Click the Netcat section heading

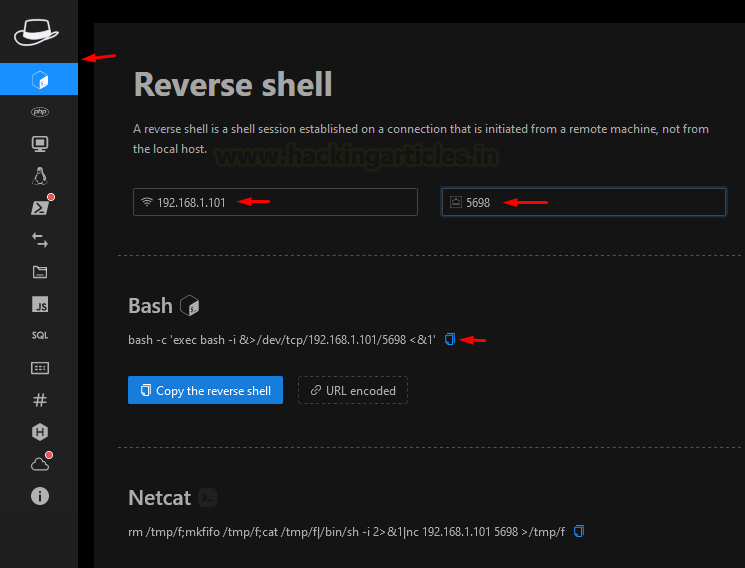click(160, 498)
